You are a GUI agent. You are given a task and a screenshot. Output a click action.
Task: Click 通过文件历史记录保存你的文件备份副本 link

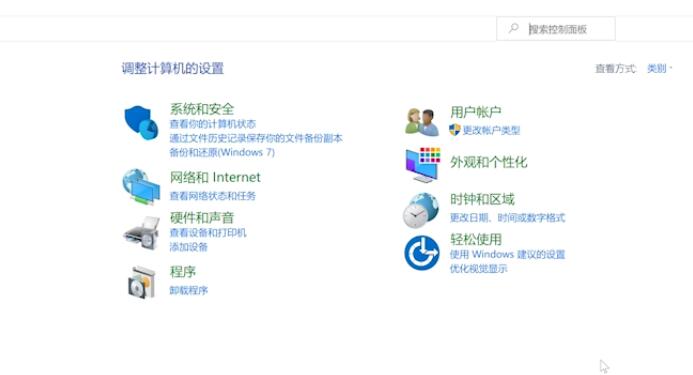[256, 138]
